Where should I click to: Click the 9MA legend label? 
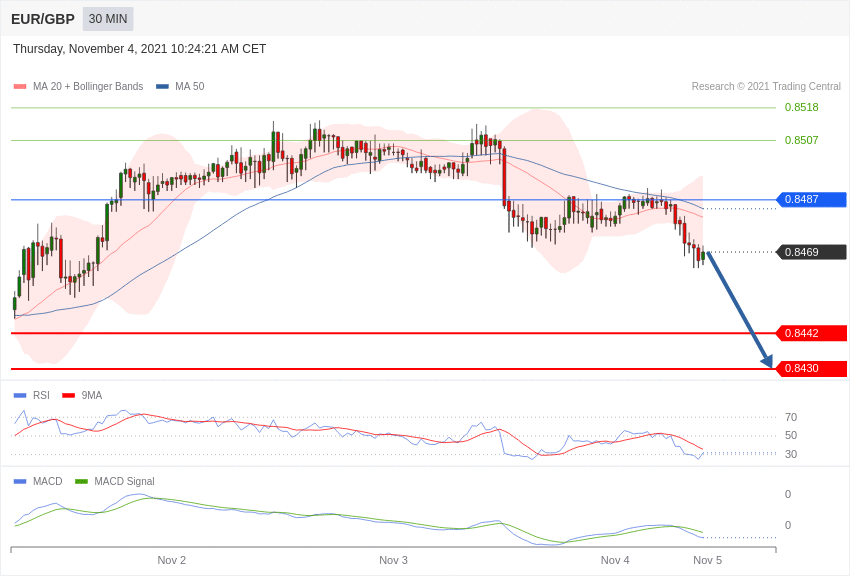pyautogui.click(x=92, y=396)
